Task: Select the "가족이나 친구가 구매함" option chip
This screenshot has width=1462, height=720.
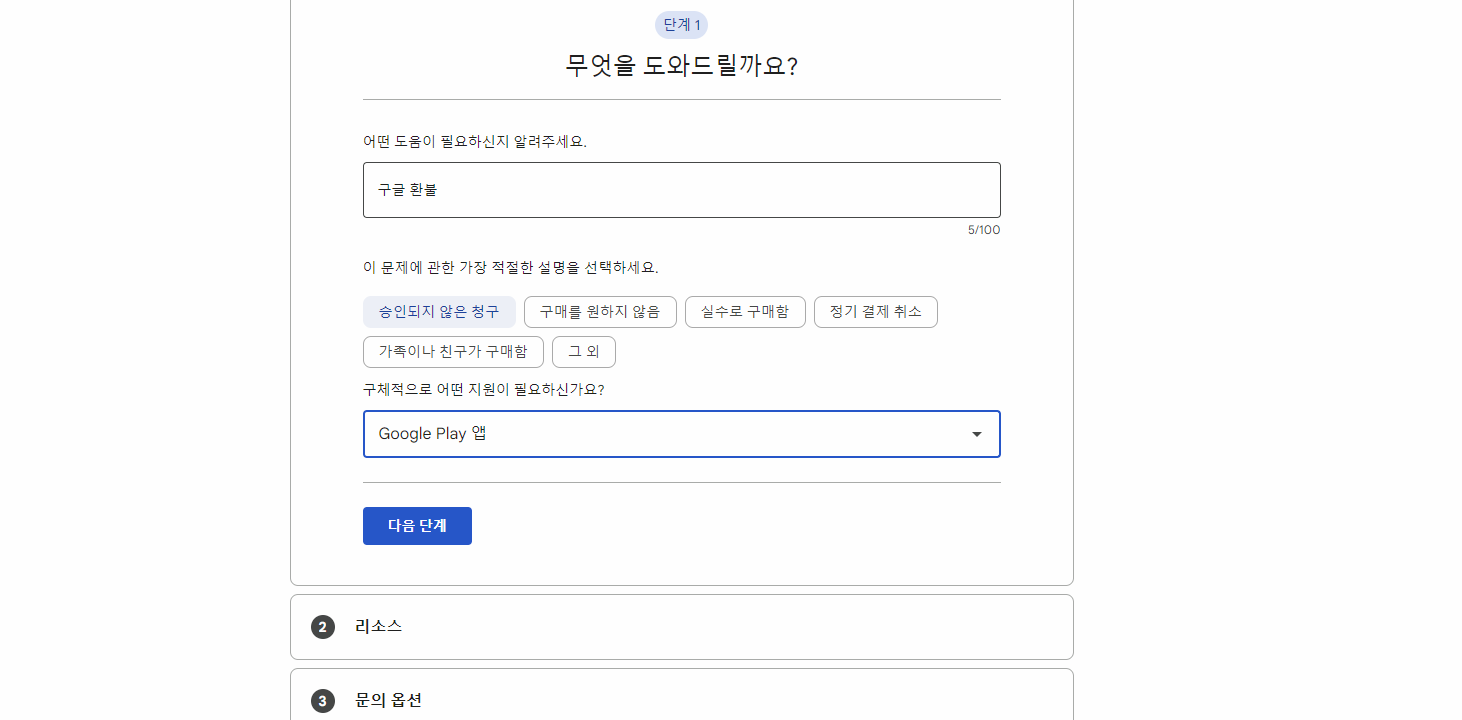Action: (x=453, y=351)
